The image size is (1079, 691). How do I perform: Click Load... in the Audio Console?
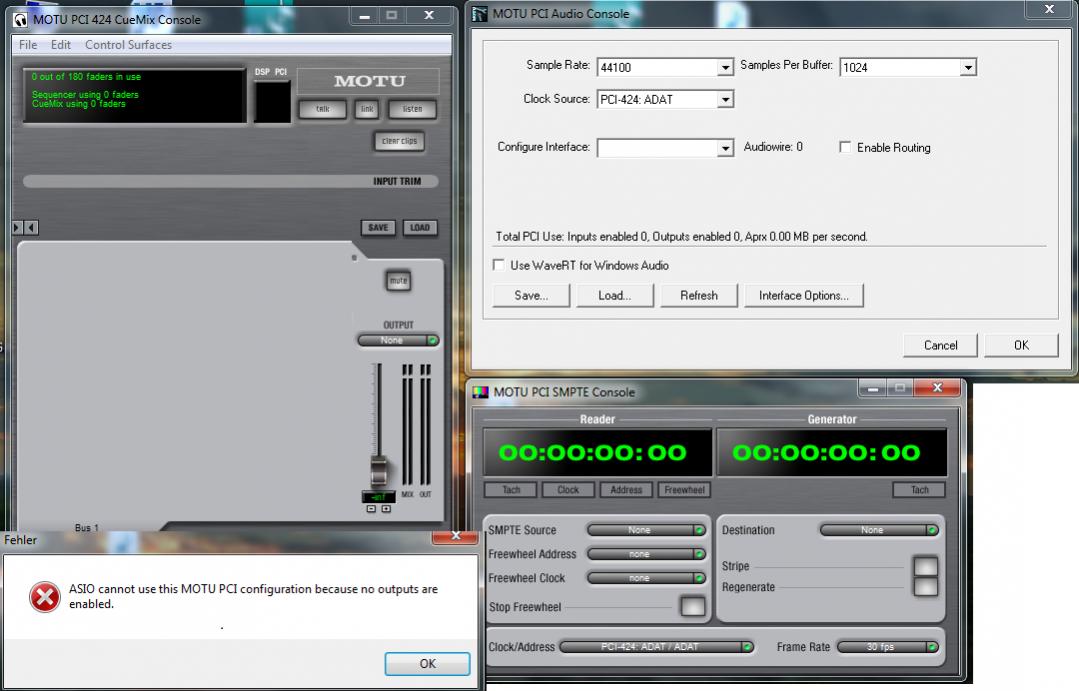(x=615, y=295)
